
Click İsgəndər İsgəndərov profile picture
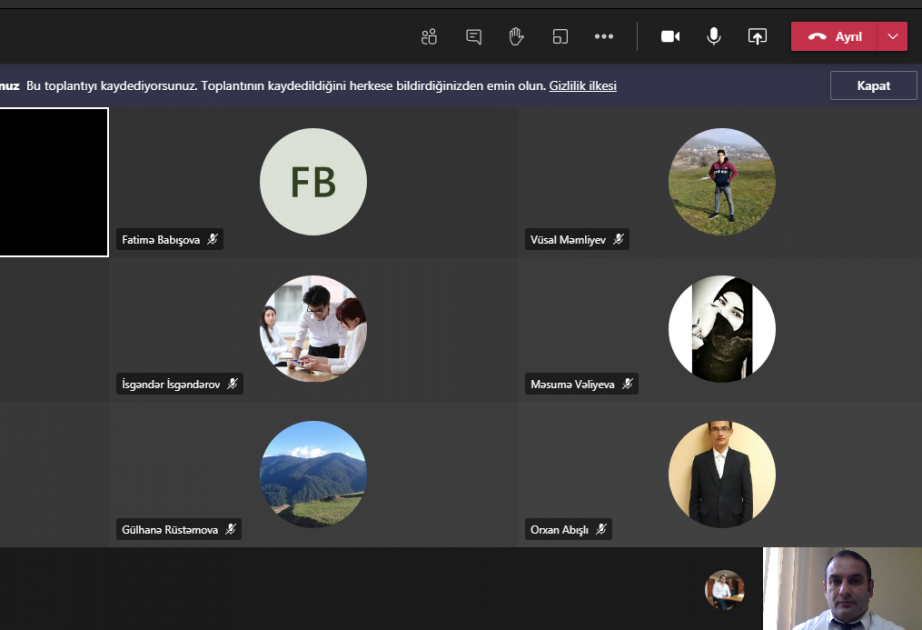pos(313,329)
